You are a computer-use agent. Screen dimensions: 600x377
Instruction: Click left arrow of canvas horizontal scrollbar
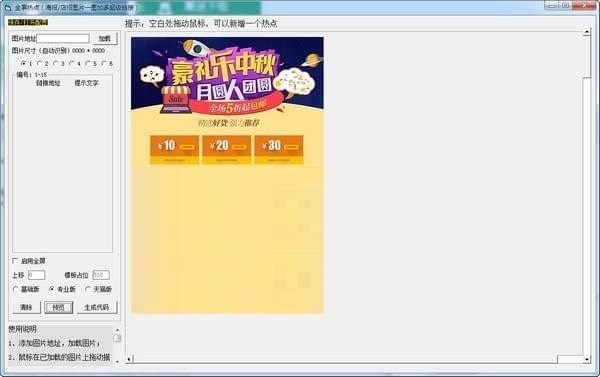click(x=129, y=359)
